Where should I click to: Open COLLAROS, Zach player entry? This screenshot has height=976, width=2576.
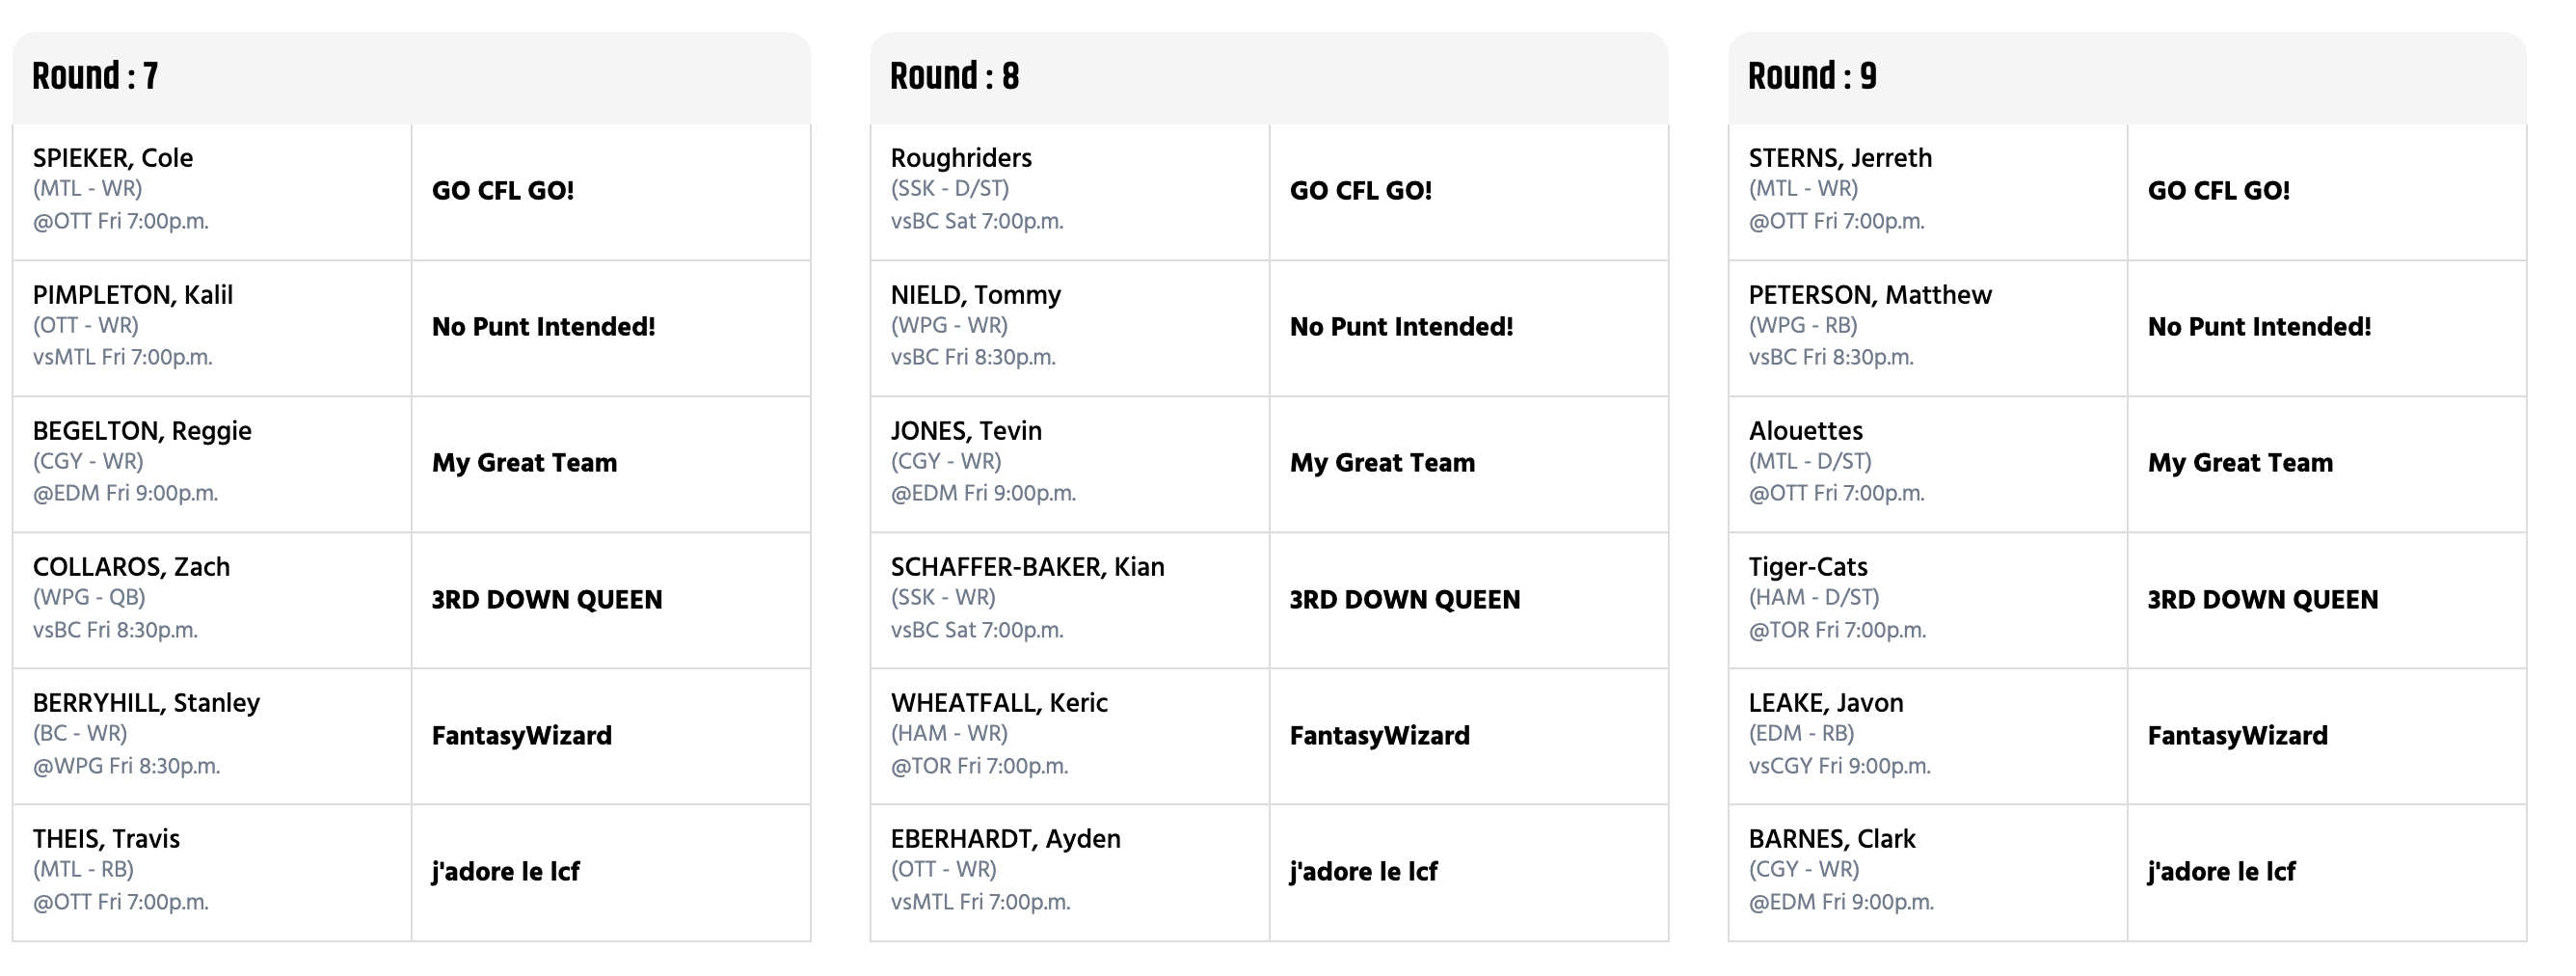tap(131, 567)
